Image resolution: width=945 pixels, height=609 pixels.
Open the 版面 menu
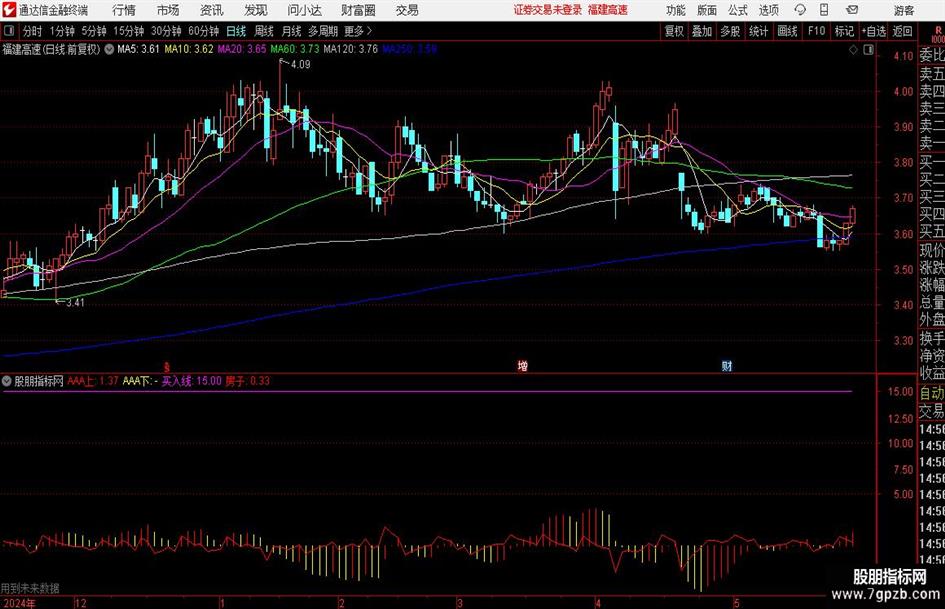[x=707, y=10]
